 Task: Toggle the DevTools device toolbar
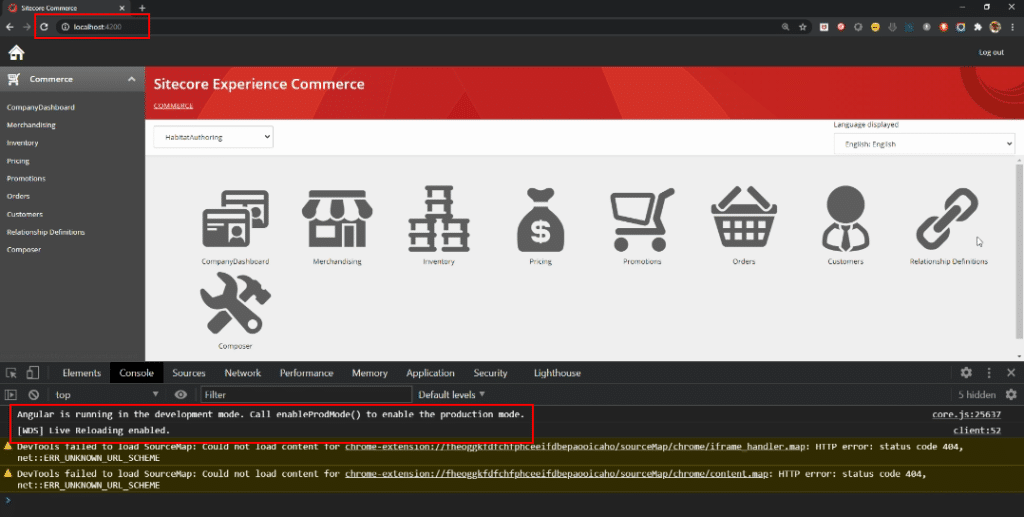(x=33, y=373)
